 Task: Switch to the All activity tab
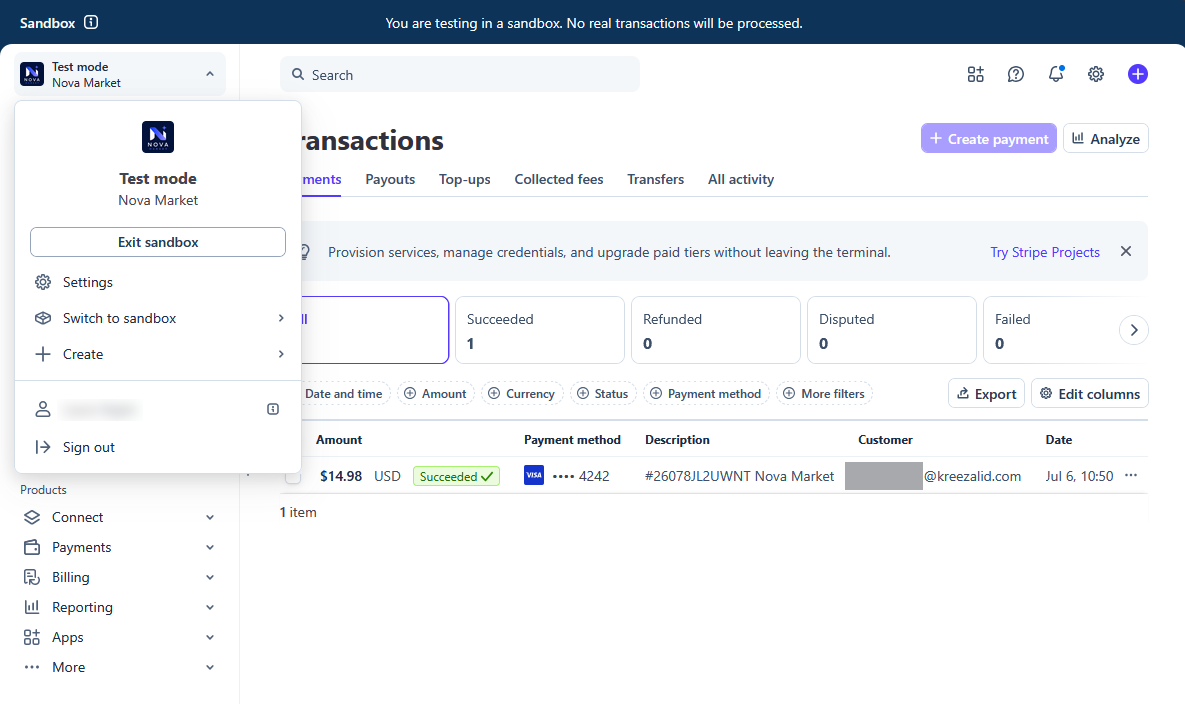[741, 179]
